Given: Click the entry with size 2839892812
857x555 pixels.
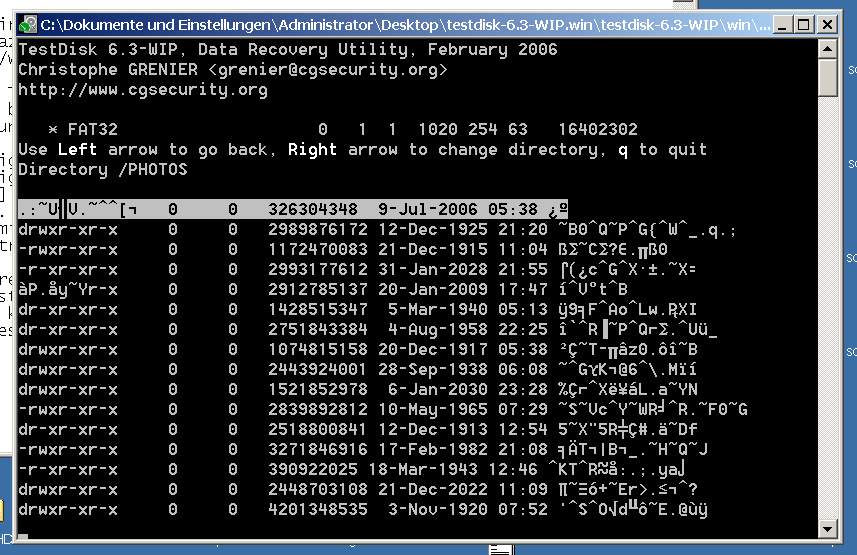Looking at the screenshot, I should [x=383, y=410].
